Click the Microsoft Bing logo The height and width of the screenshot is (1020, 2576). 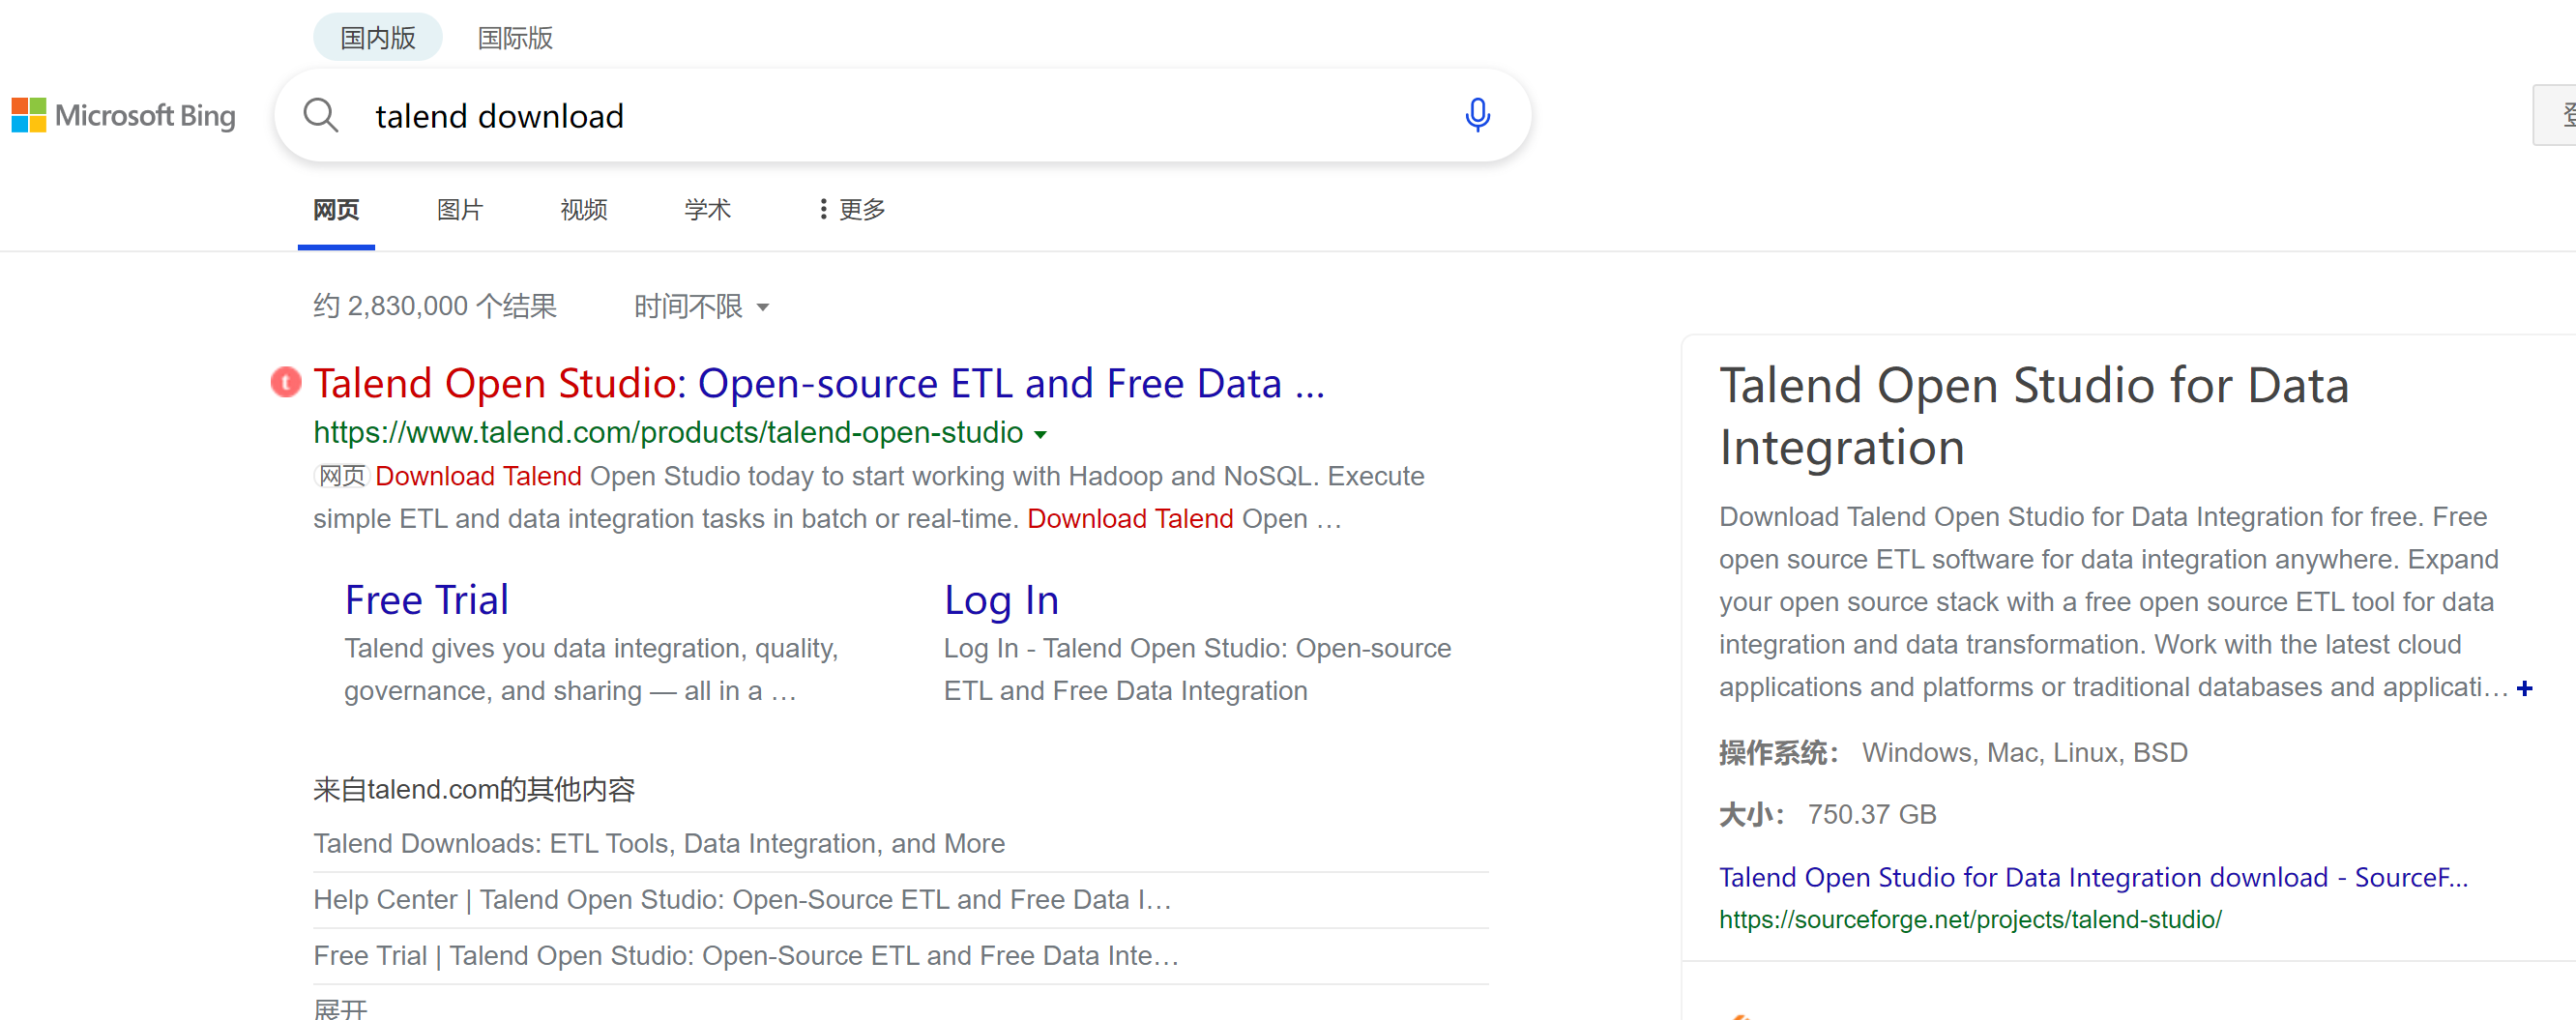(x=124, y=116)
